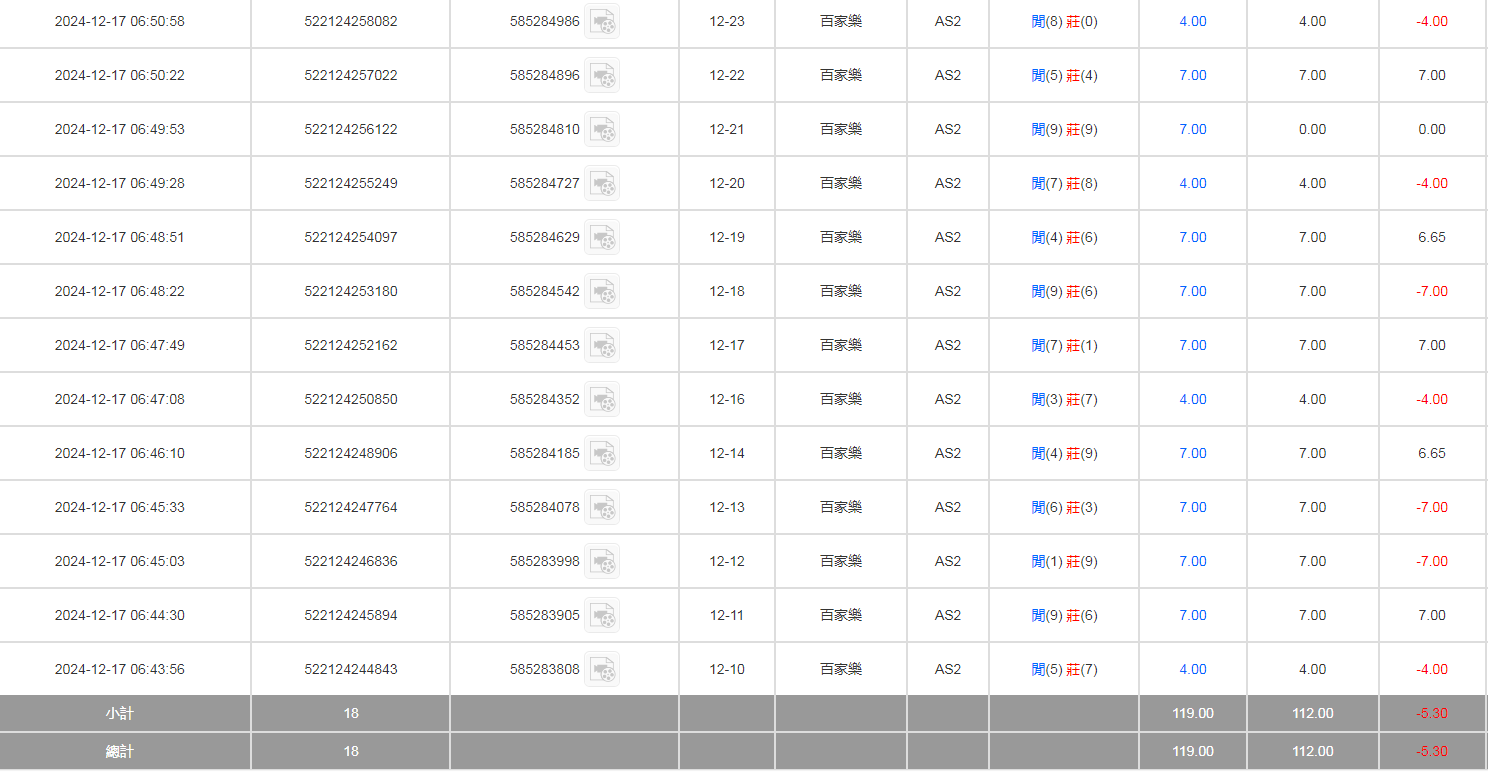Open replay icon for round 585283905
The image size is (1488, 776).
[602, 615]
